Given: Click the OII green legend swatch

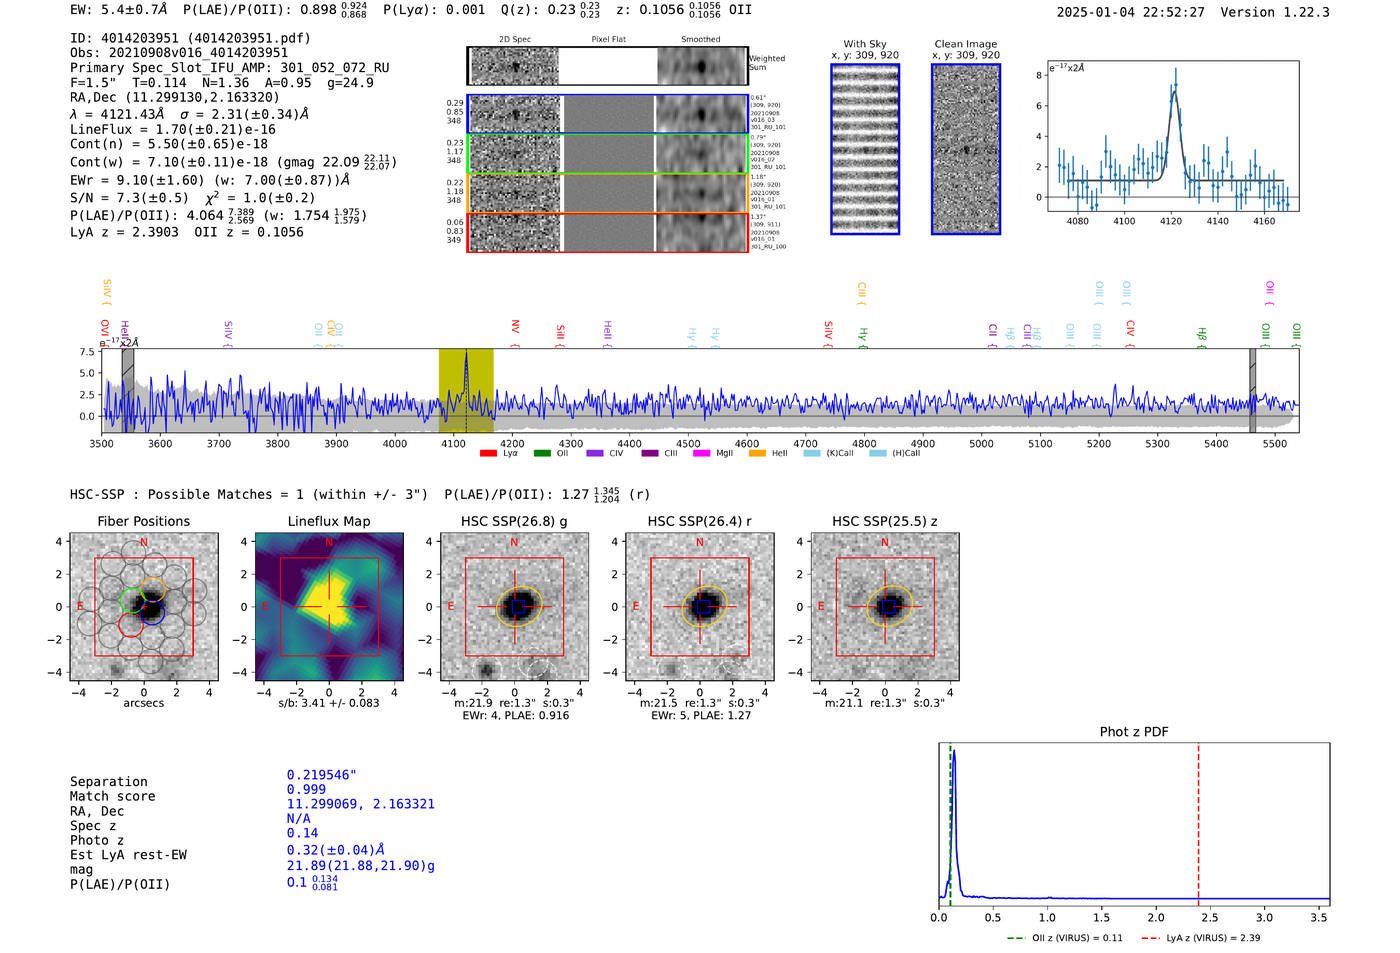Looking at the screenshot, I should (x=542, y=454).
